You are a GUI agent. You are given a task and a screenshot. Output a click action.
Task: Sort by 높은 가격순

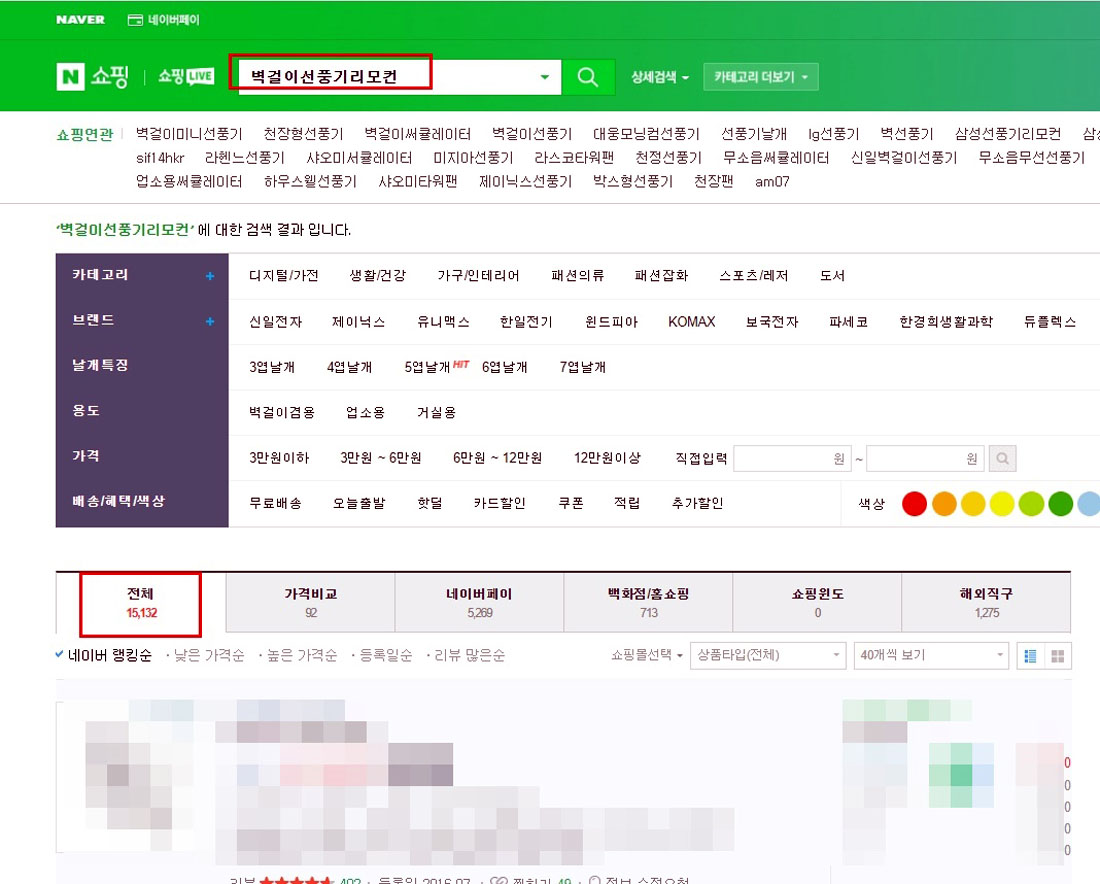(302, 655)
